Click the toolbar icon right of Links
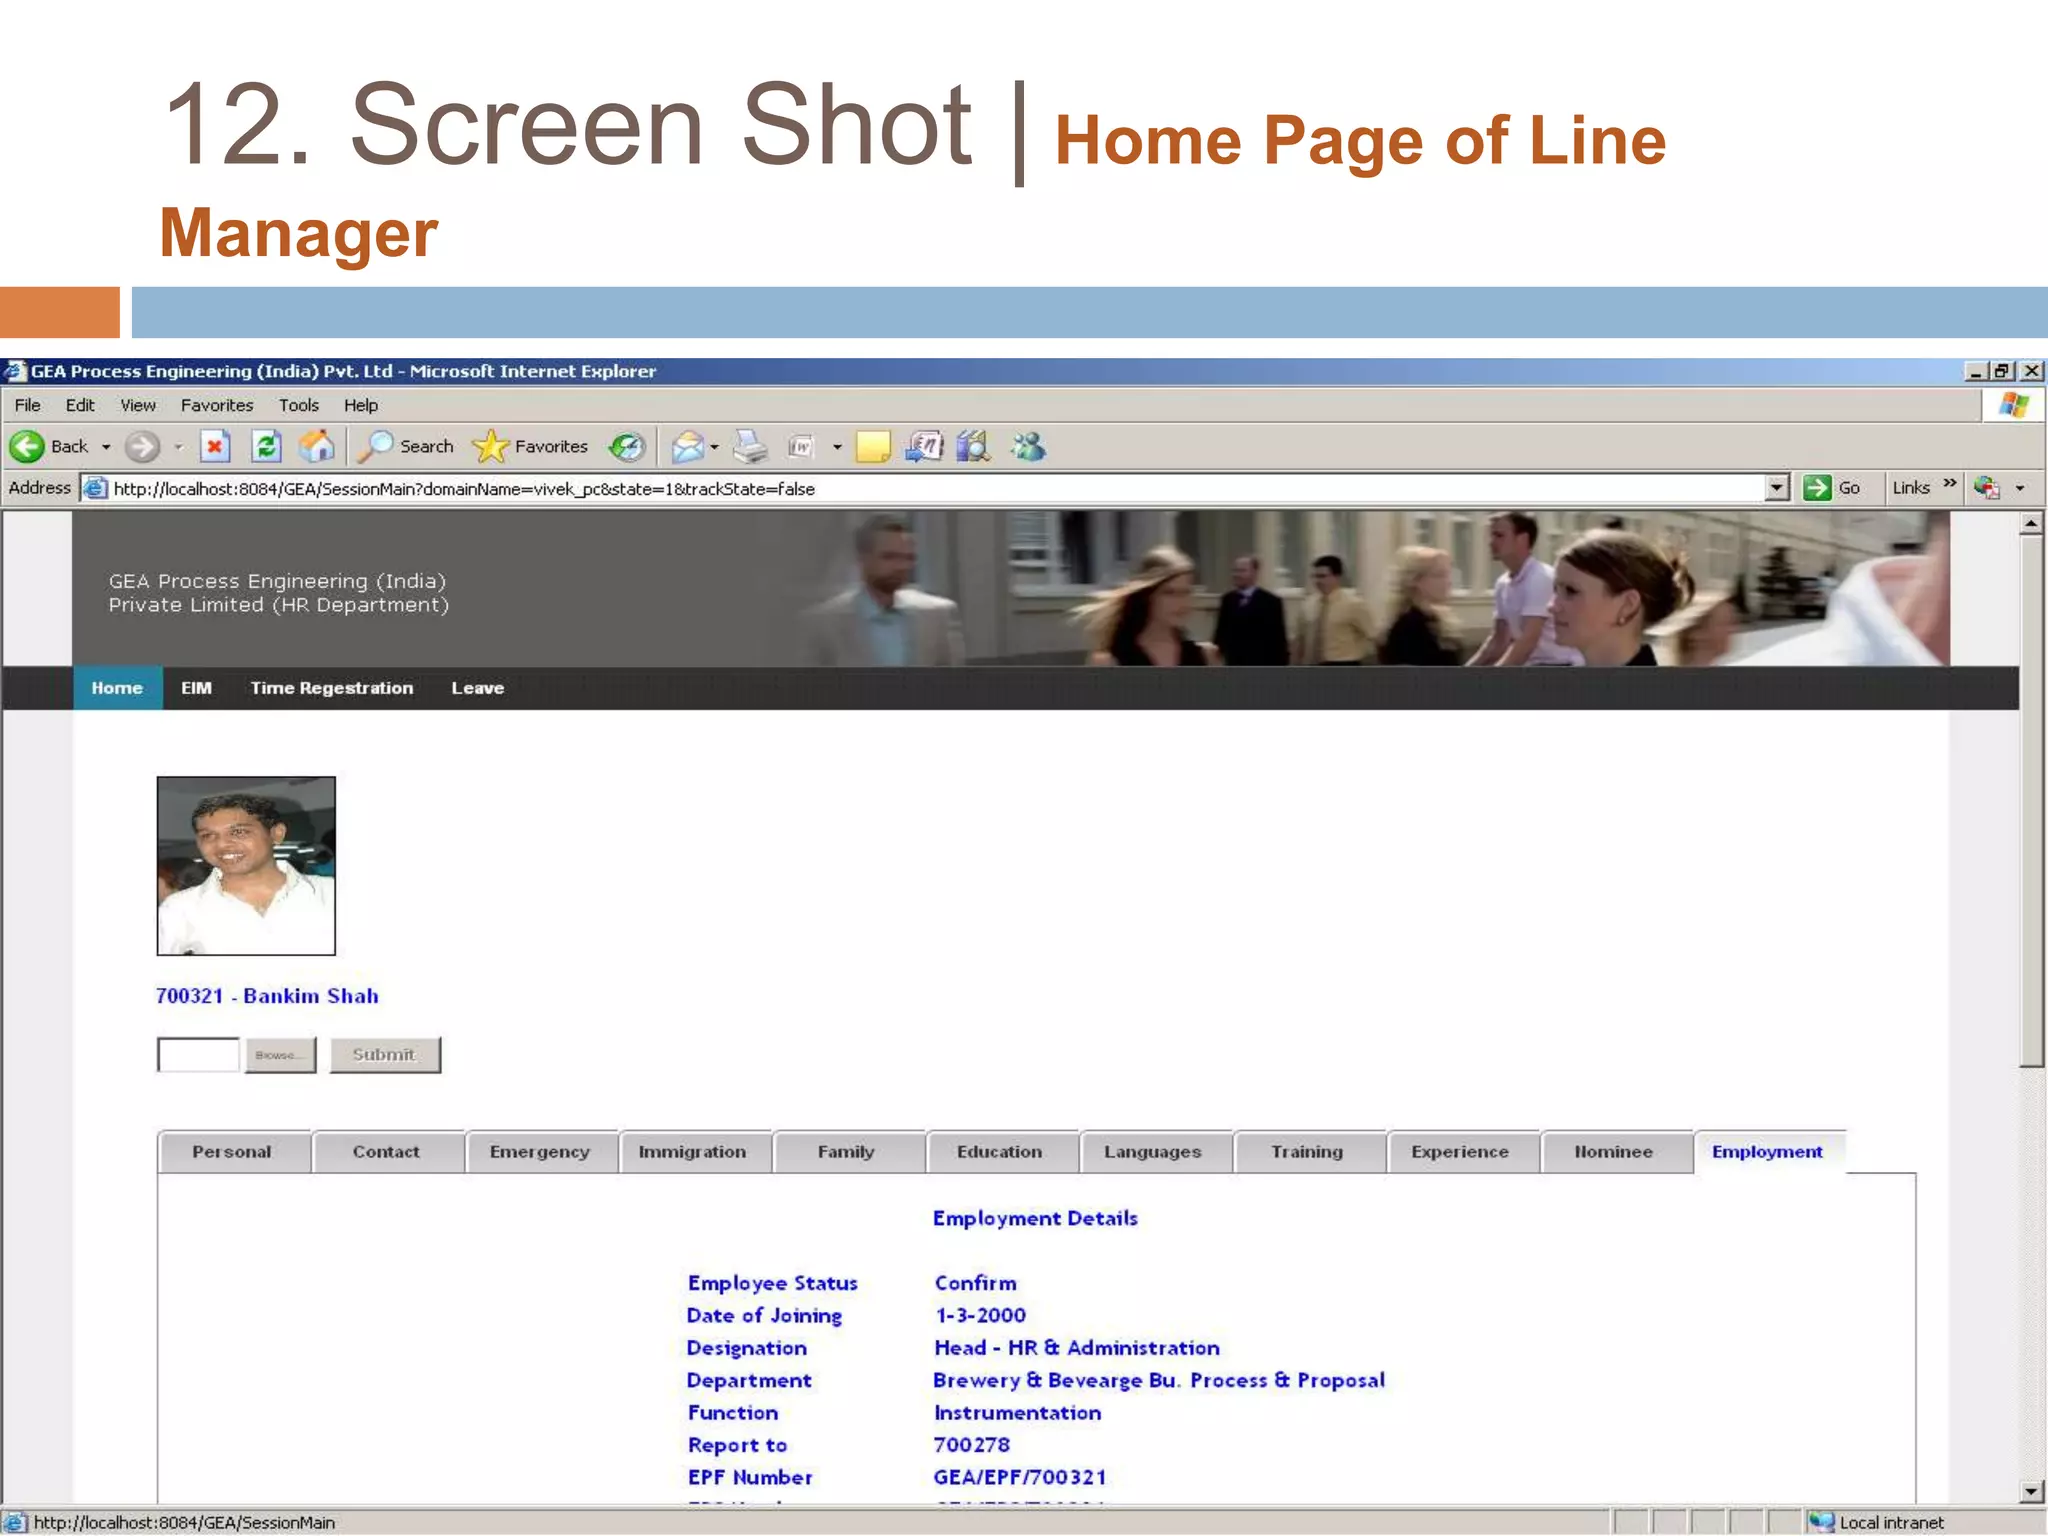 coord(1987,488)
